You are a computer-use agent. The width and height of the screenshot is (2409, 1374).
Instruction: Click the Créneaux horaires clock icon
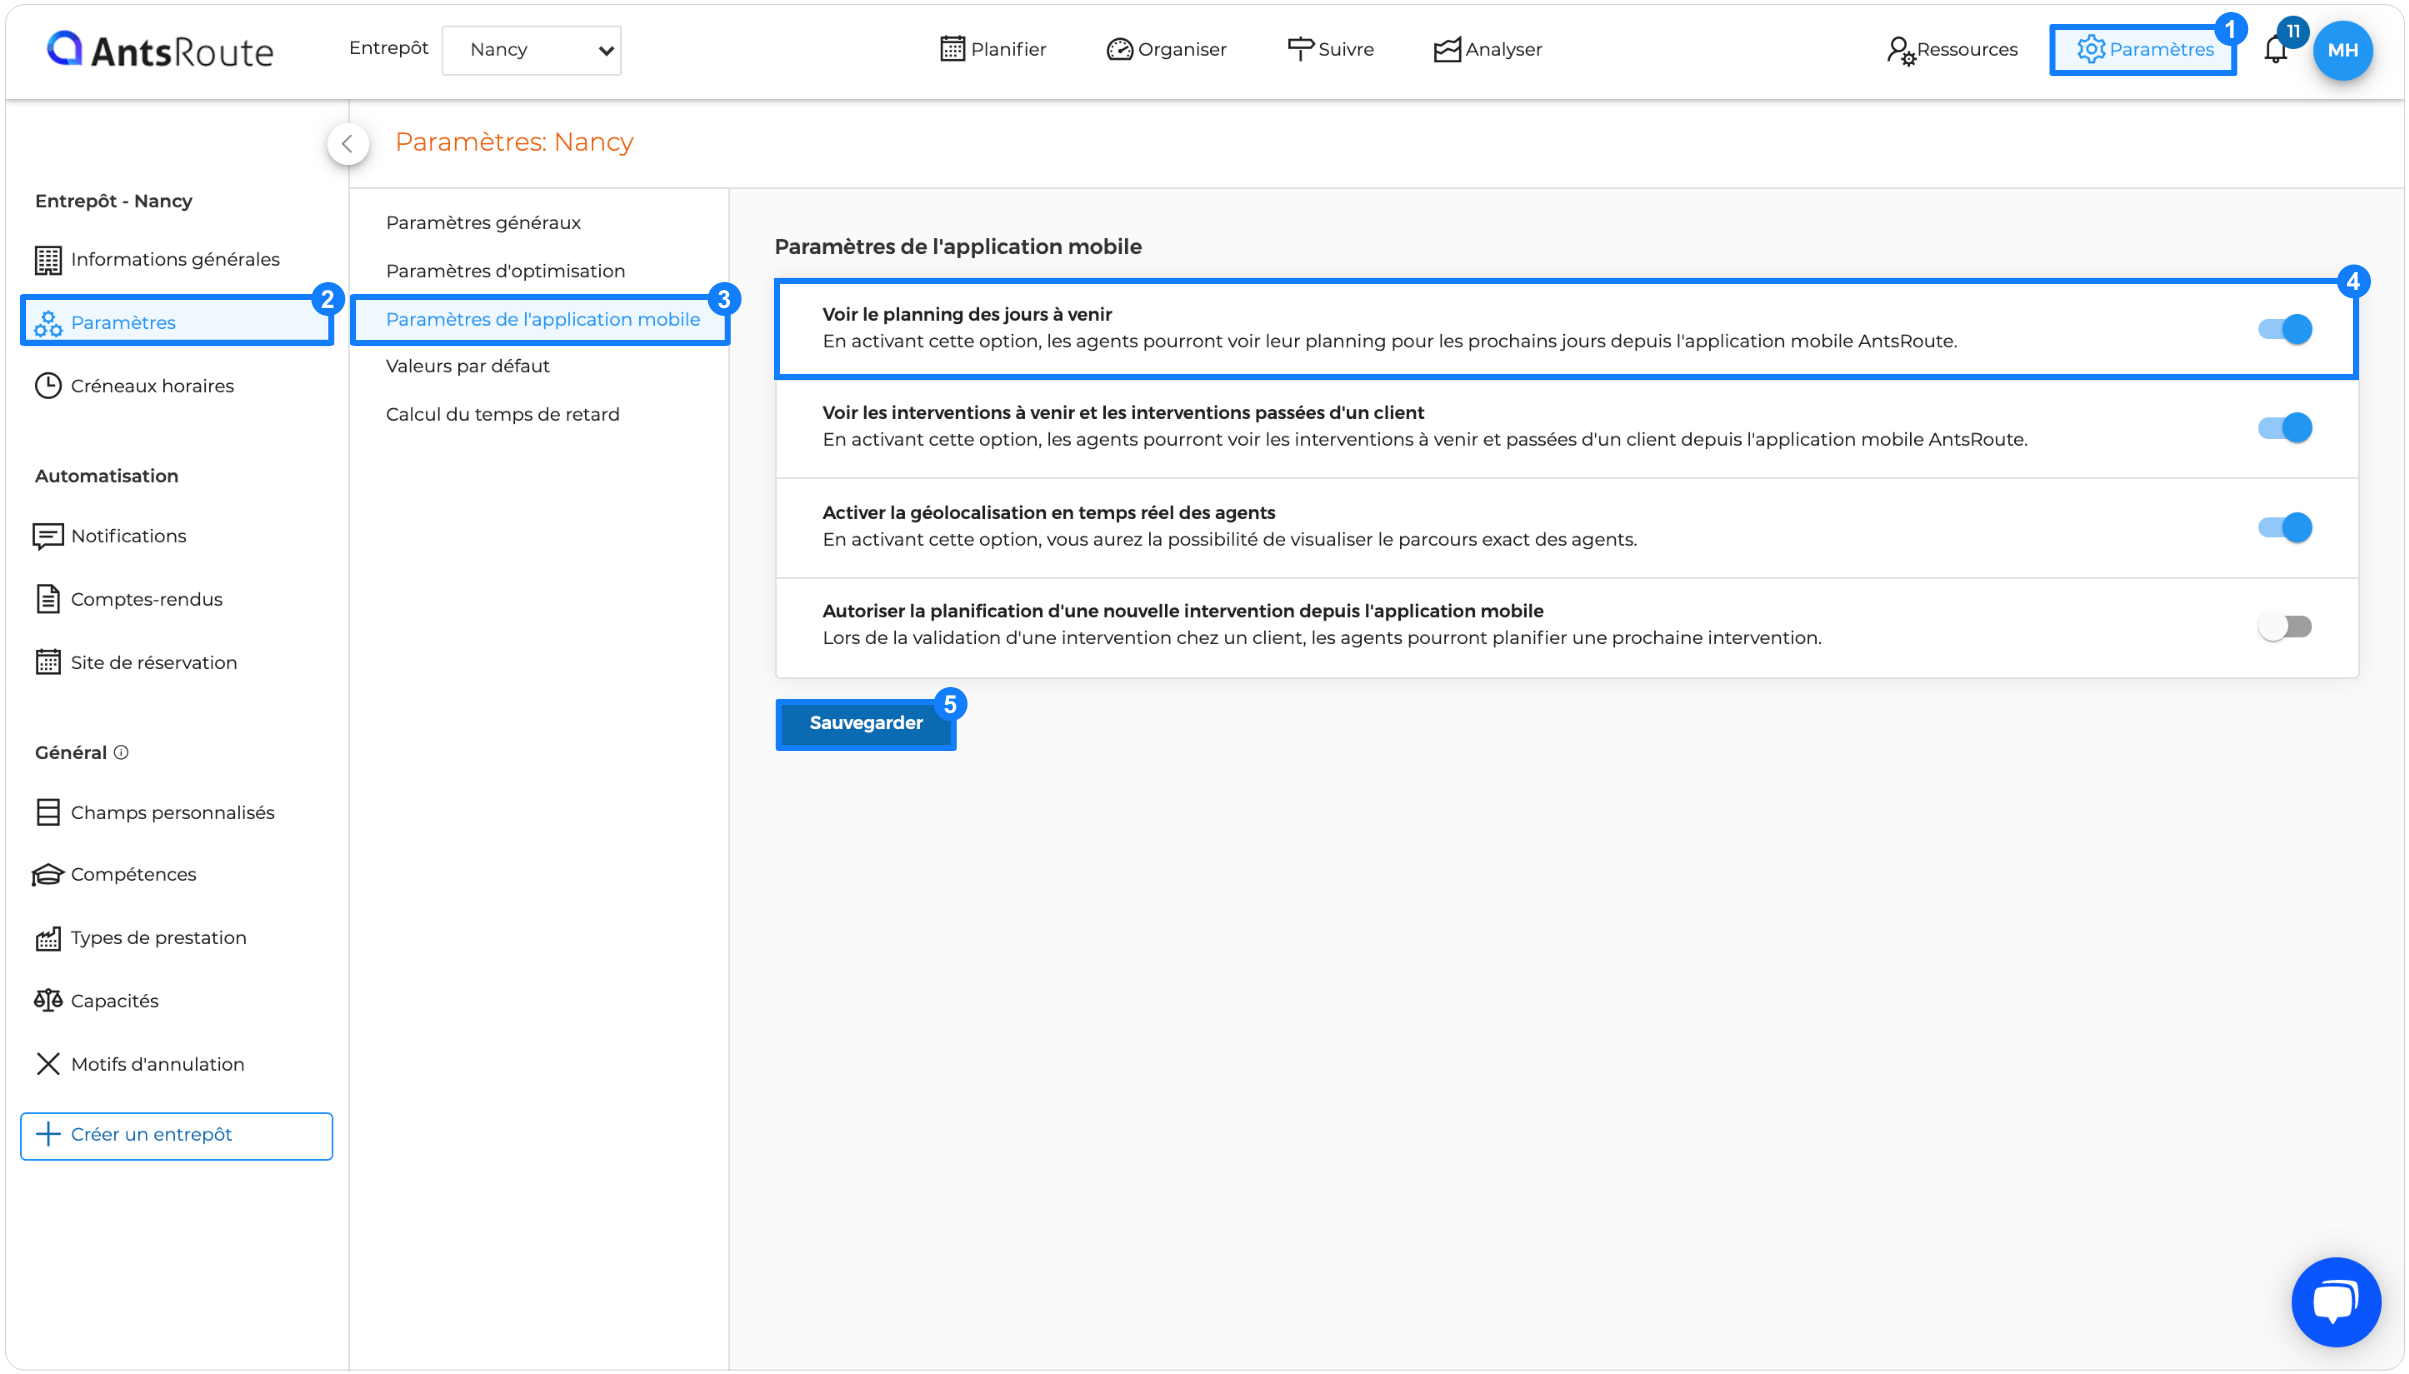pos(48,386)
